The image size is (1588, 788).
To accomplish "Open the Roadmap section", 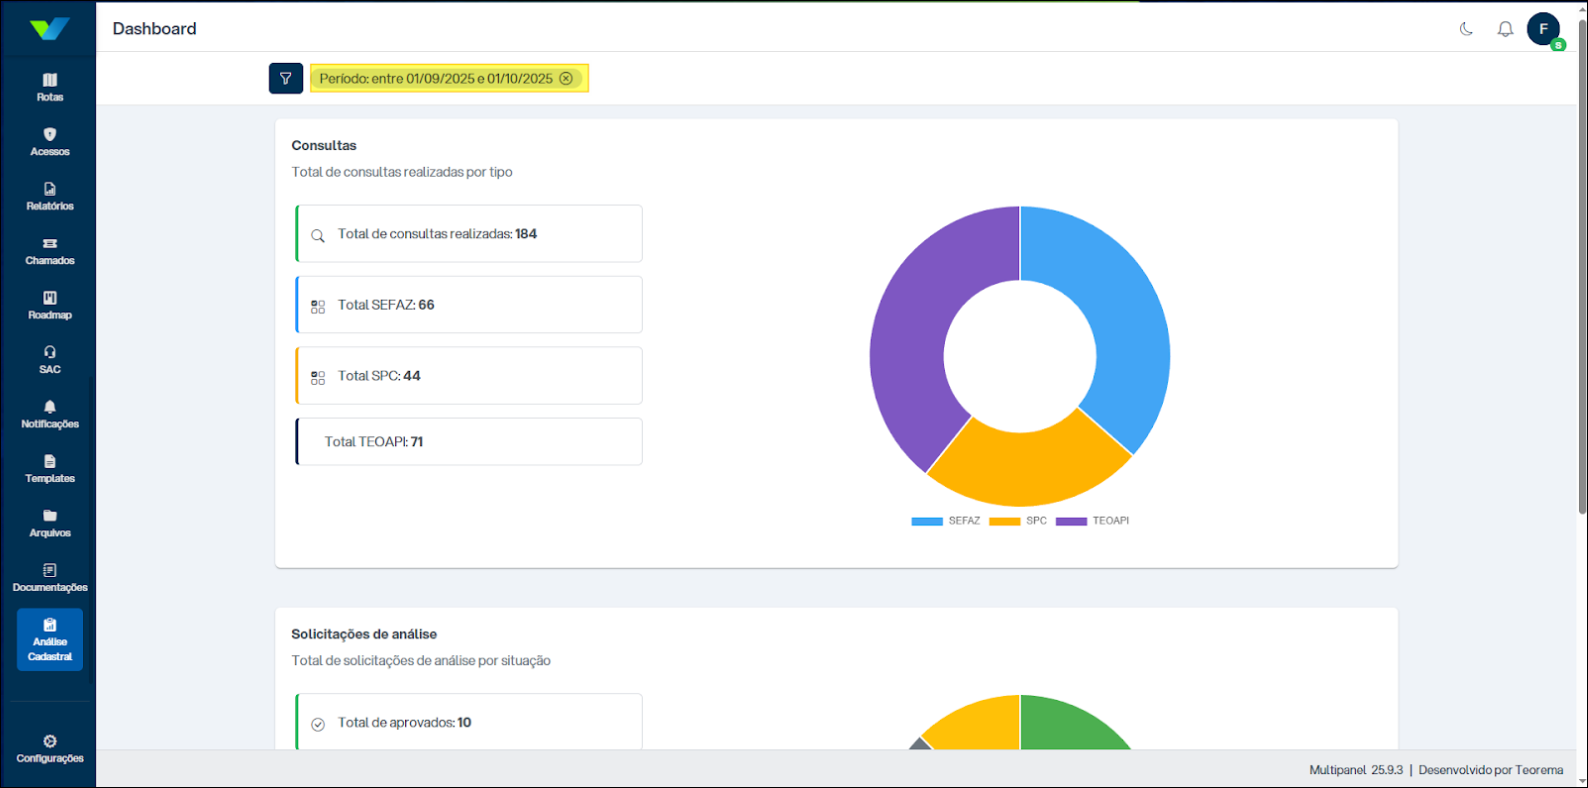I will point(50,305).
